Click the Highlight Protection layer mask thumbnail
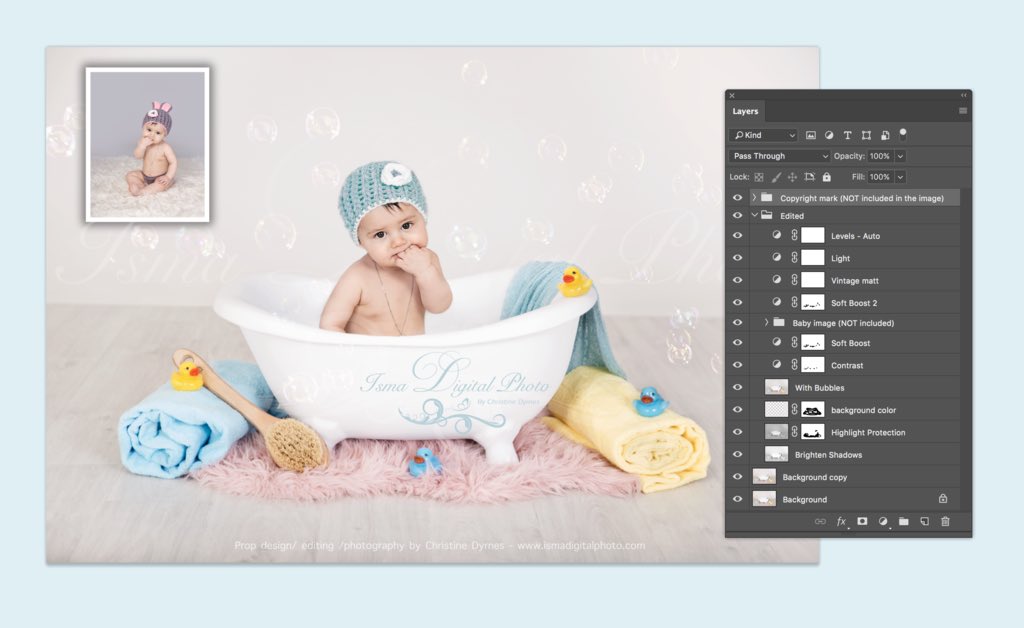This screenshot has width=1024, height=628. click(812, 432)
